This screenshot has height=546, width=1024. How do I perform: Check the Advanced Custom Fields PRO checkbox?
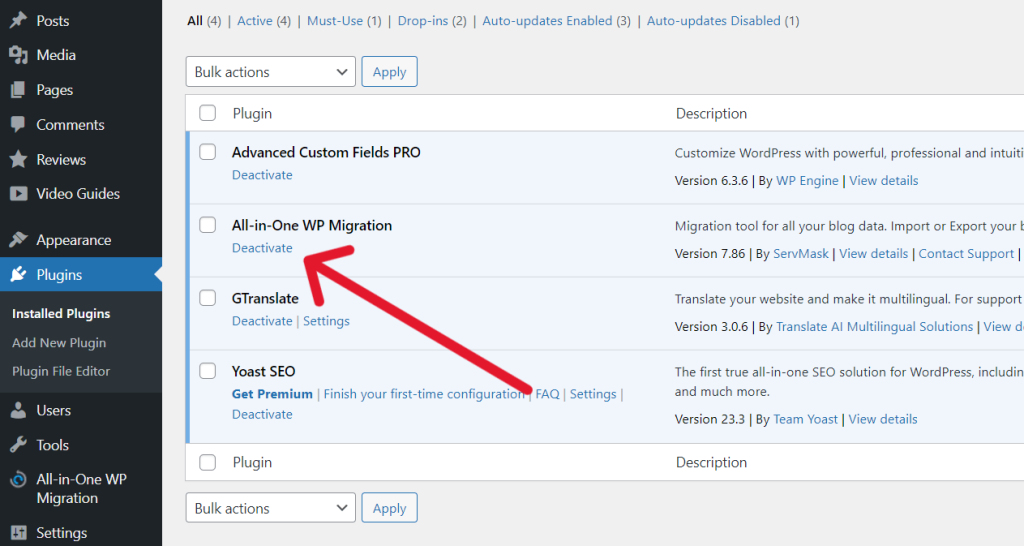tap(208, 152)
